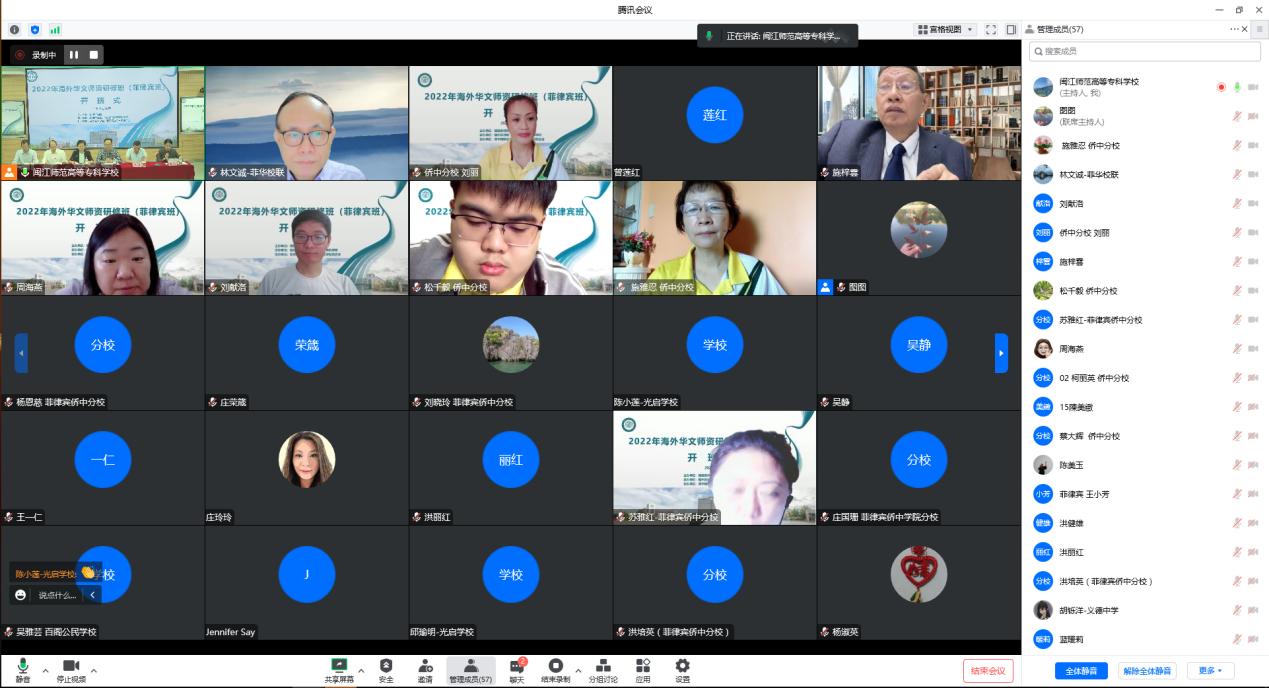The height and width of the screenshot is (688, 1269).
Task: Enter full screen using top-bar icon
Action: [x=991, y=30]
